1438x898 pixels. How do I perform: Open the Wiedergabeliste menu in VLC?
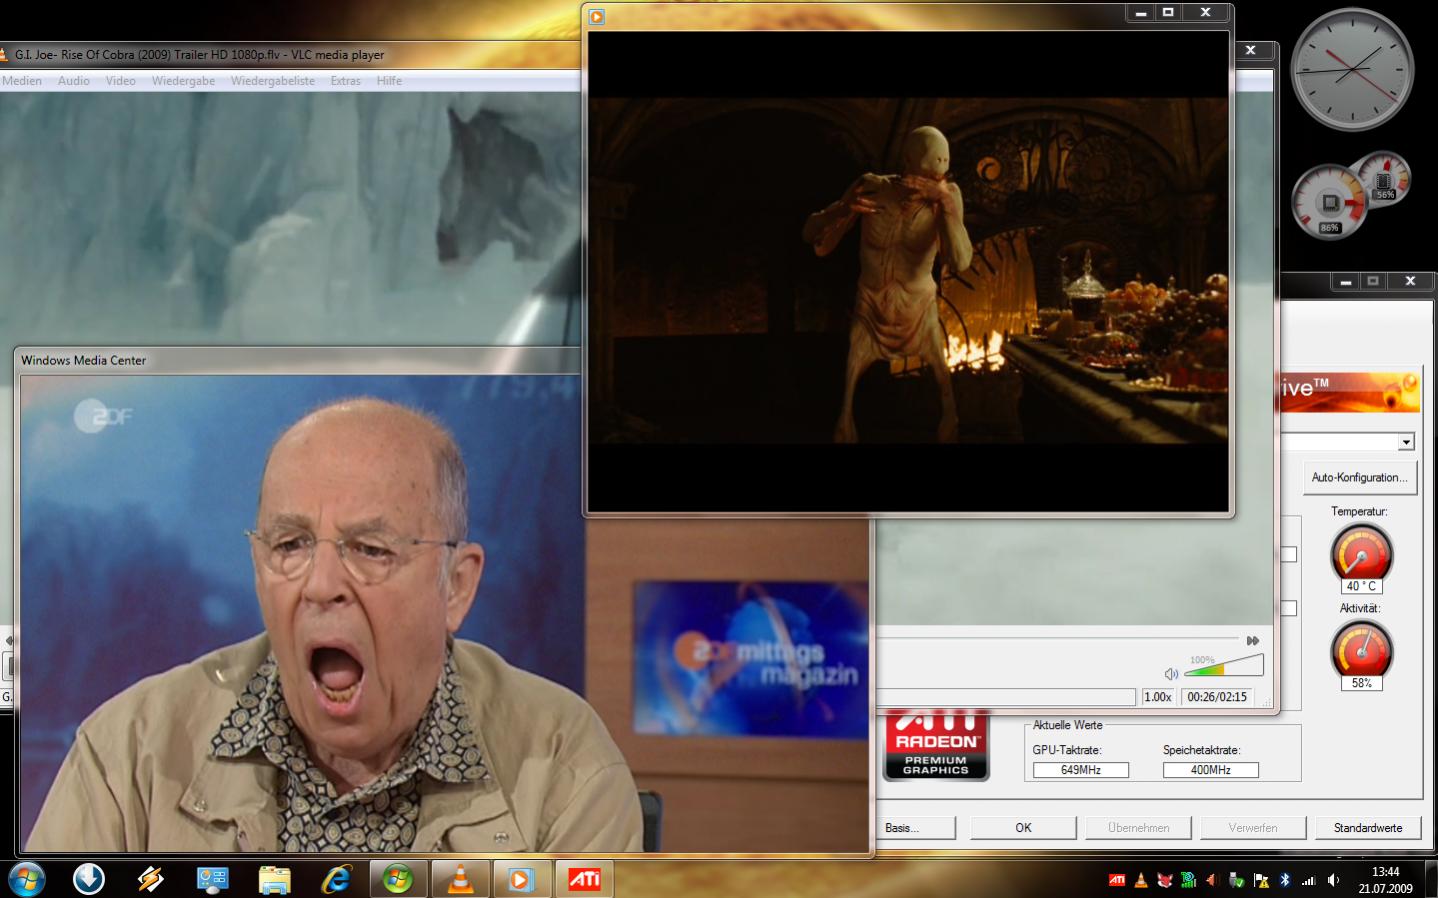click(x=272, y=81)
